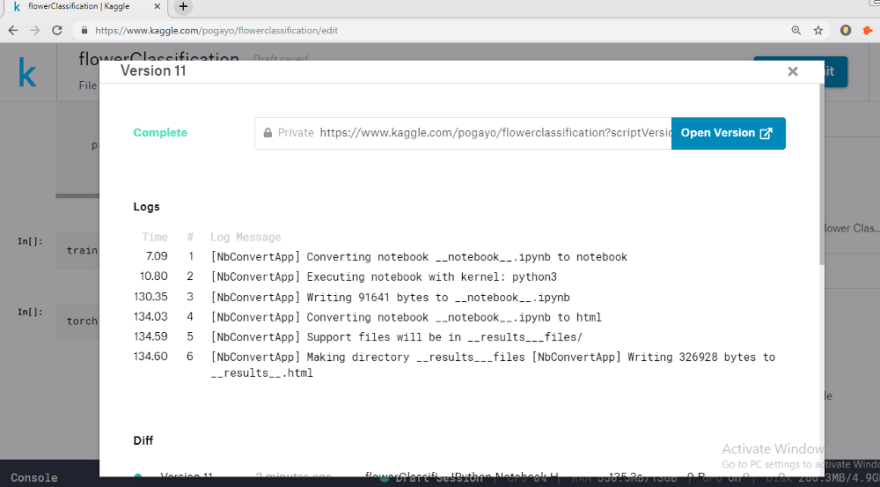Open the Console panel at bottom
The image size is (880, 487).
tap(34, 478)
